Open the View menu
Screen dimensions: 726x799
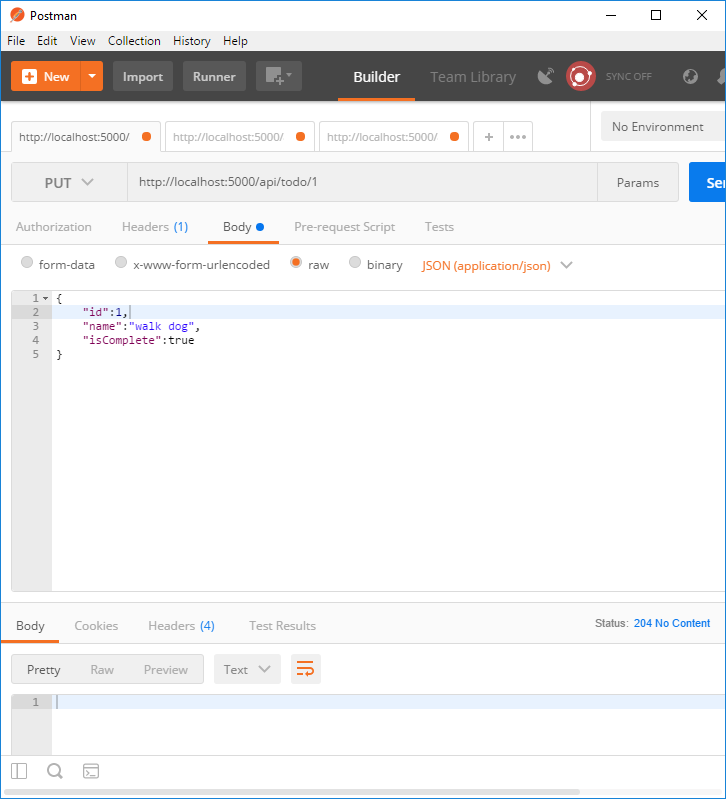(83, 41)
